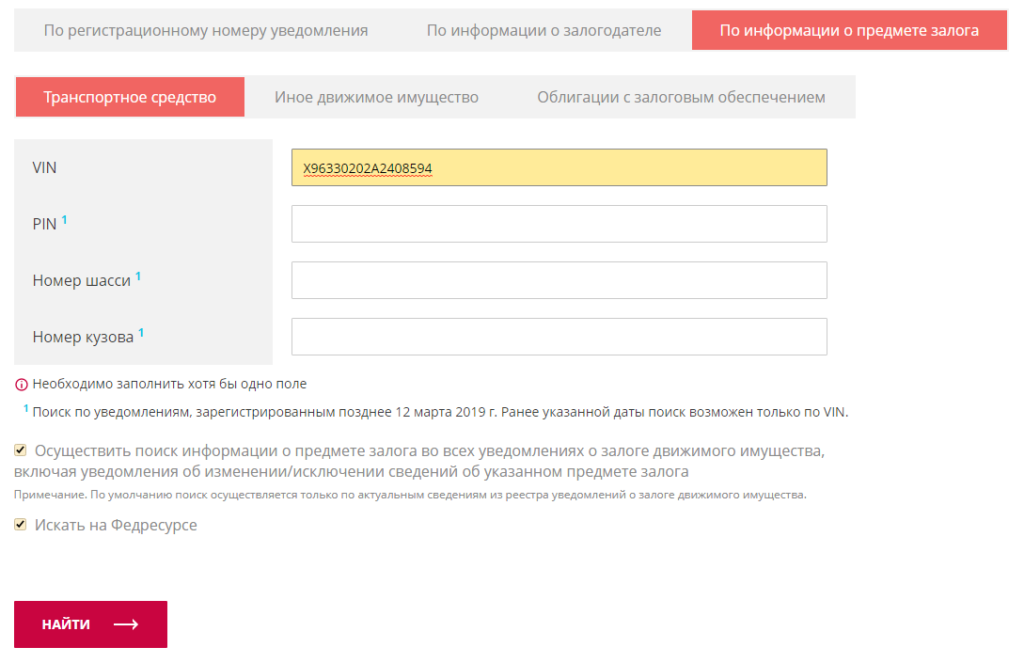Switch to 'По информации о залогодателе' tab
Screen dimensions: 1024x663
[x=543, y=30]
